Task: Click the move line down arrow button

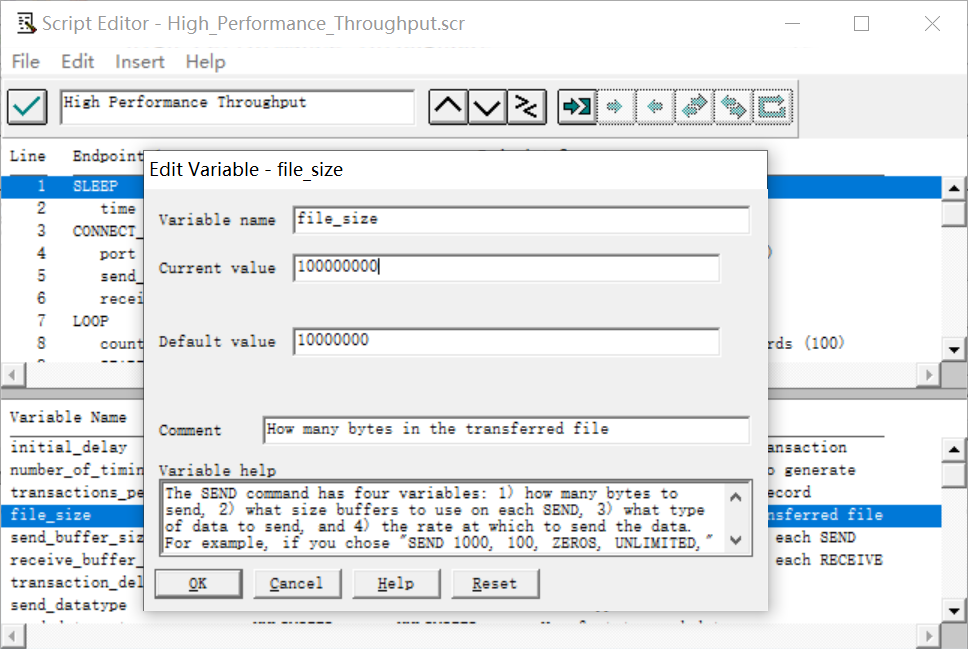Action: coord(487,107)
